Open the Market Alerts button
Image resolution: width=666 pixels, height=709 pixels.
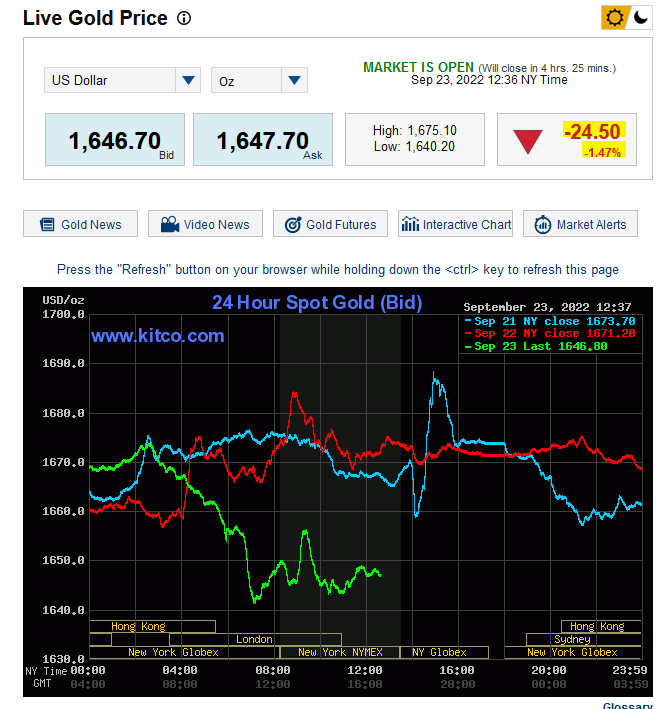tap(580, 224)
